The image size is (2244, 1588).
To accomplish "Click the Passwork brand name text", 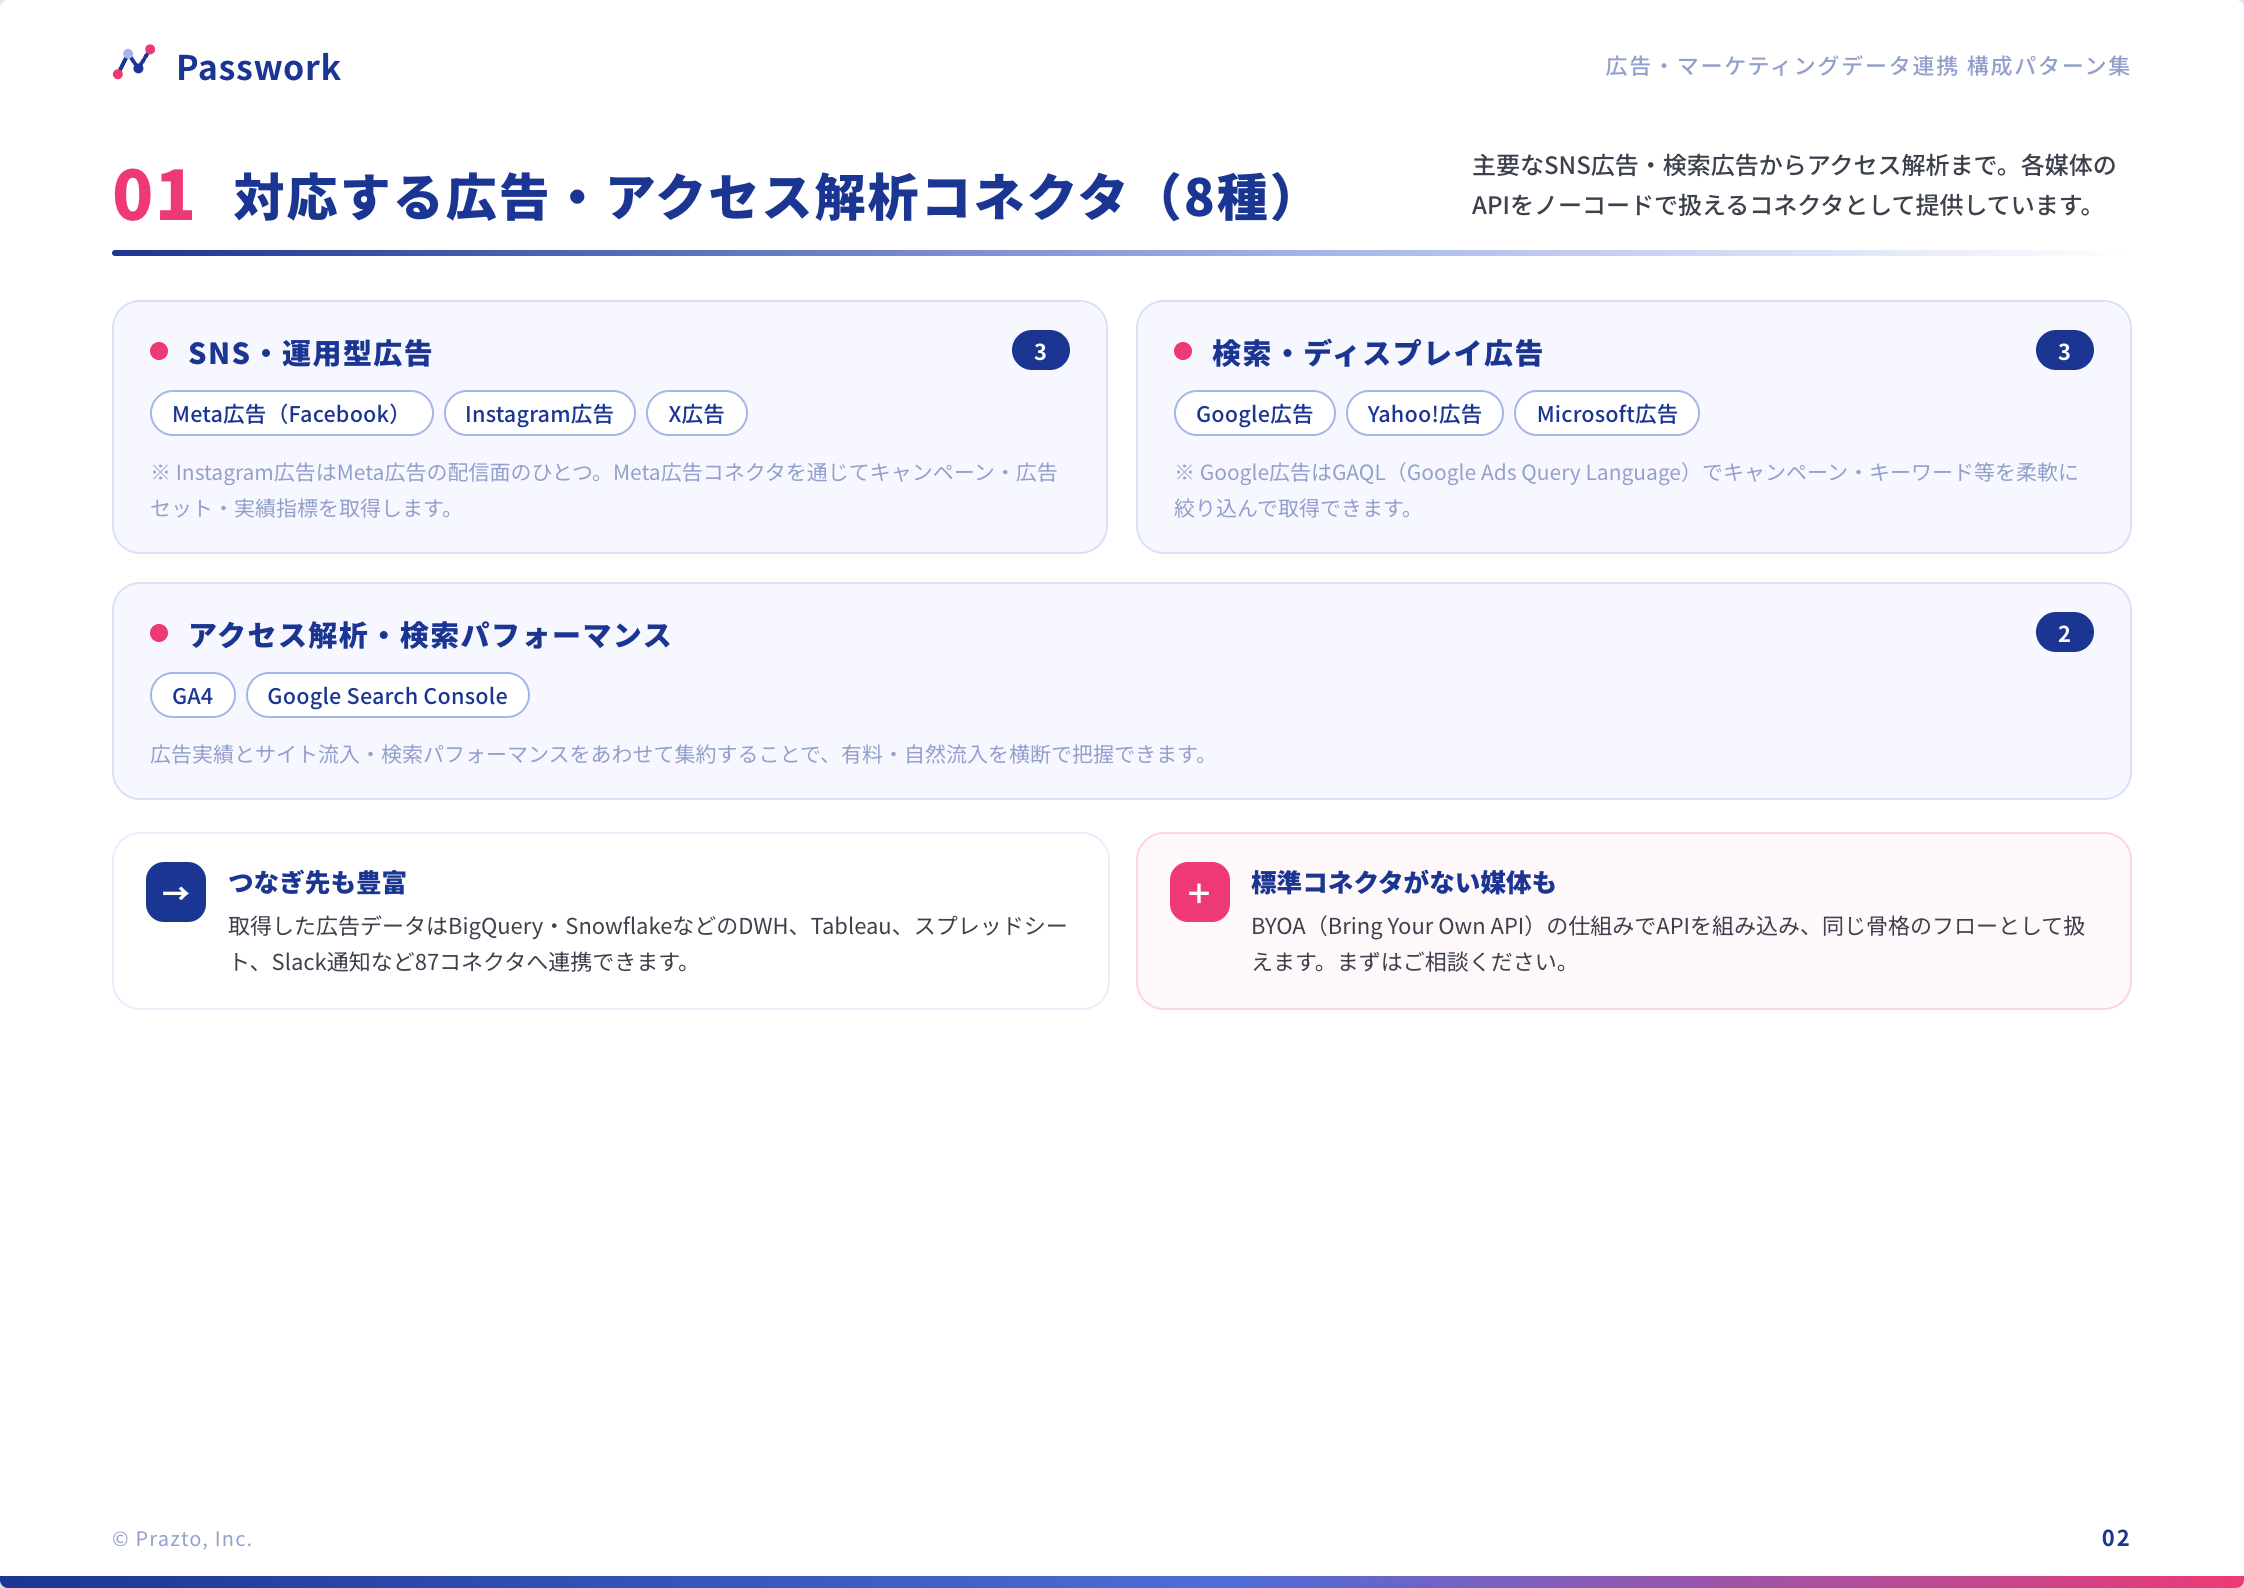I will click(259, 67).
